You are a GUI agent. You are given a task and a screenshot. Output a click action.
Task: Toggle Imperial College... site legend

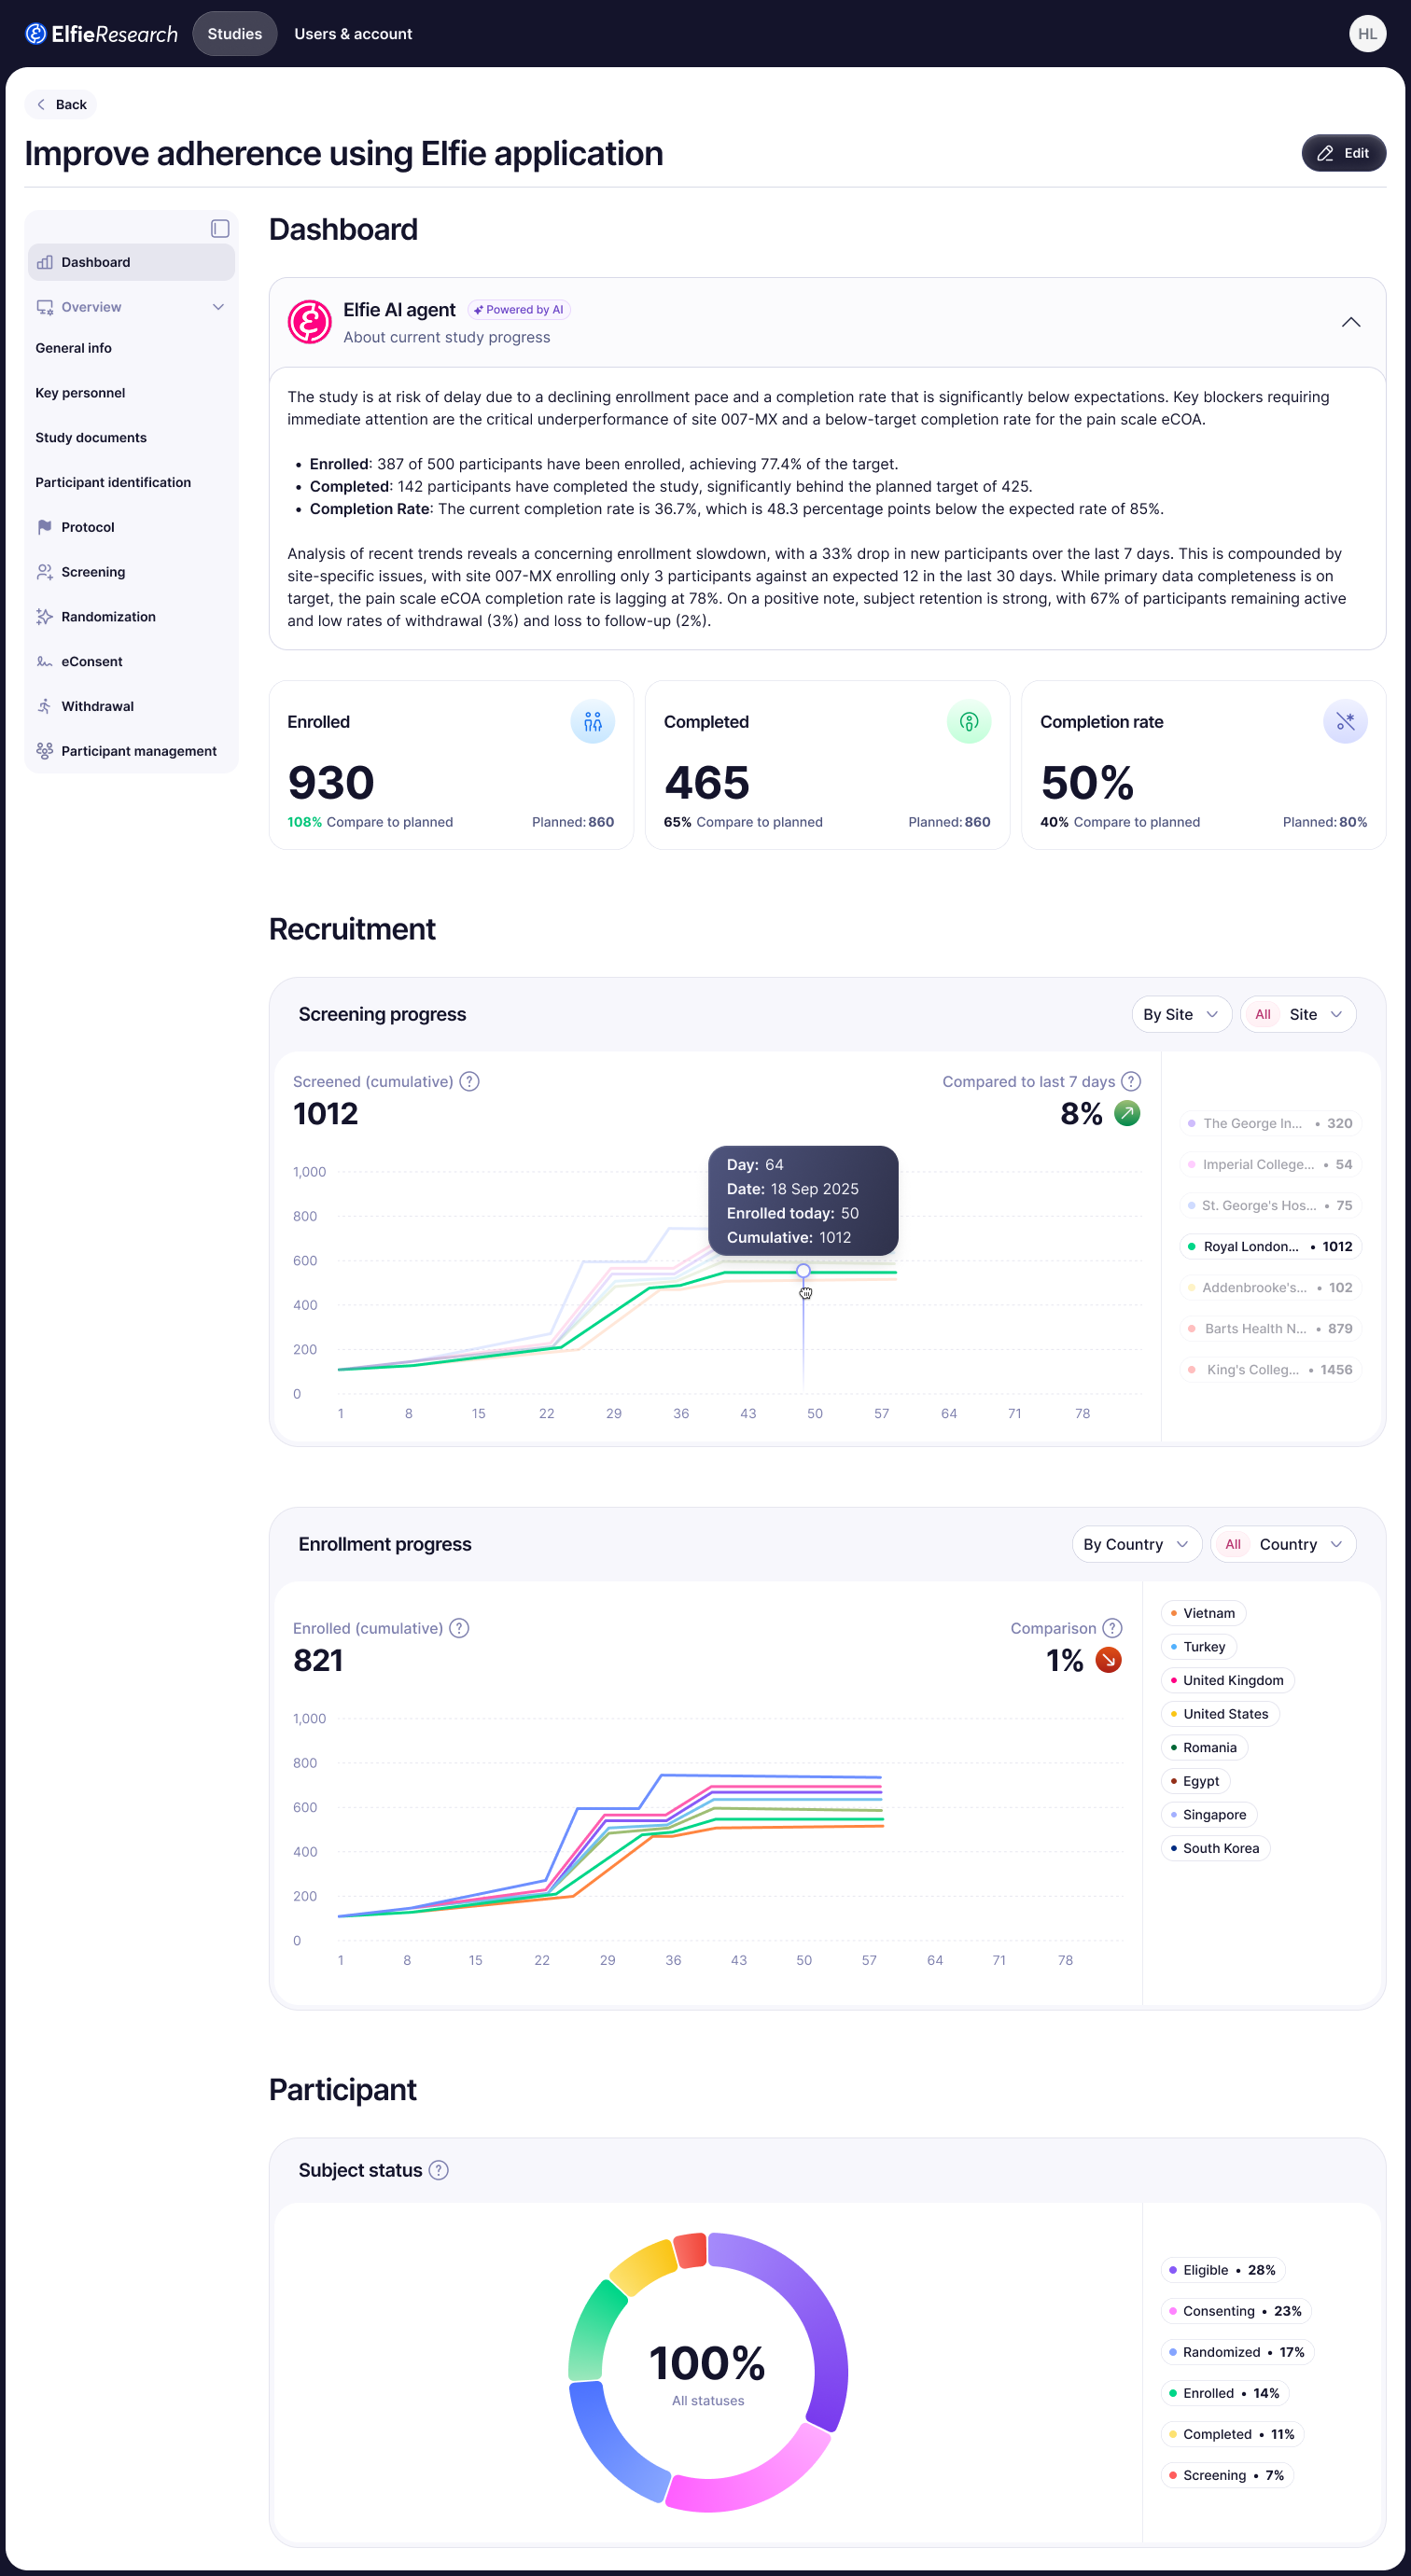pyautogui.click(x=1270, y=1164)
